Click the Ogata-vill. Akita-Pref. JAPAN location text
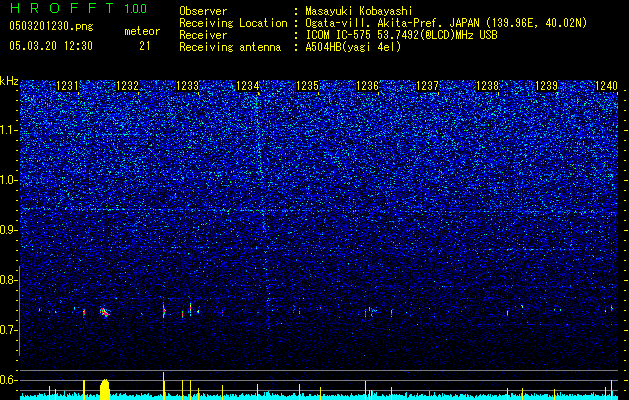Screen dimensions: 629x400 point(446,23)
